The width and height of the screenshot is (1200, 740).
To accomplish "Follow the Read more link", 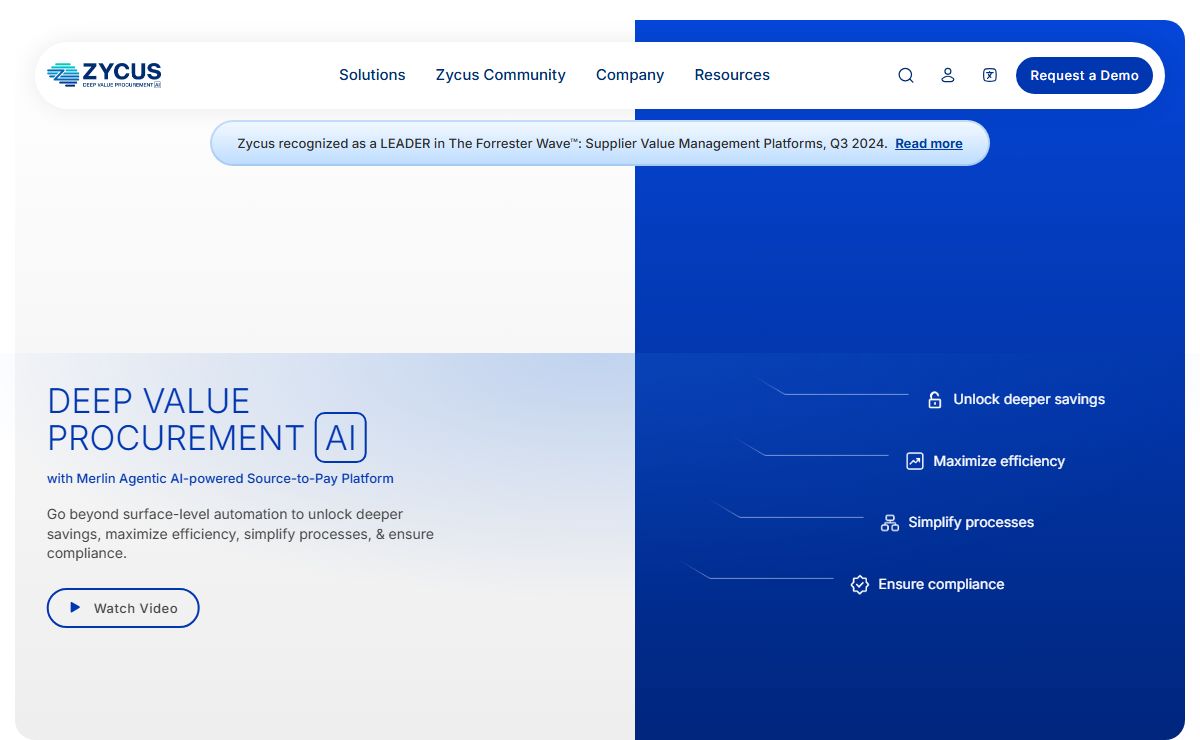I will 929,144.
